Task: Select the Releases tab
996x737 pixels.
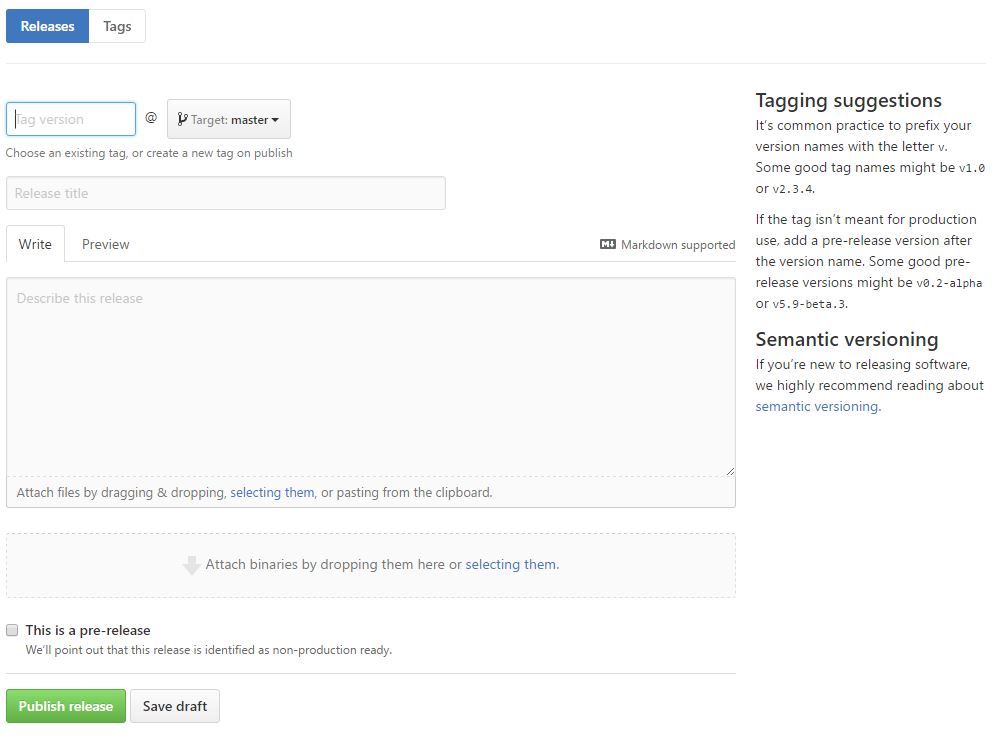Action: (x=47, y=26)
